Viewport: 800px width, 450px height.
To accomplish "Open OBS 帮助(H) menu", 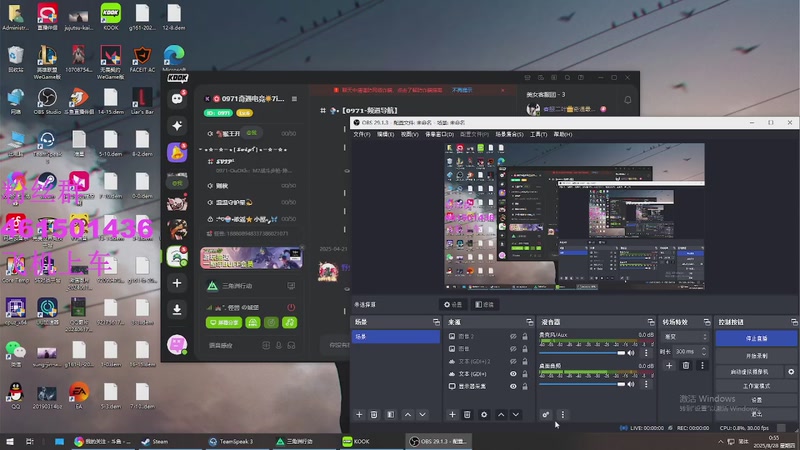I will pos(563,134).
